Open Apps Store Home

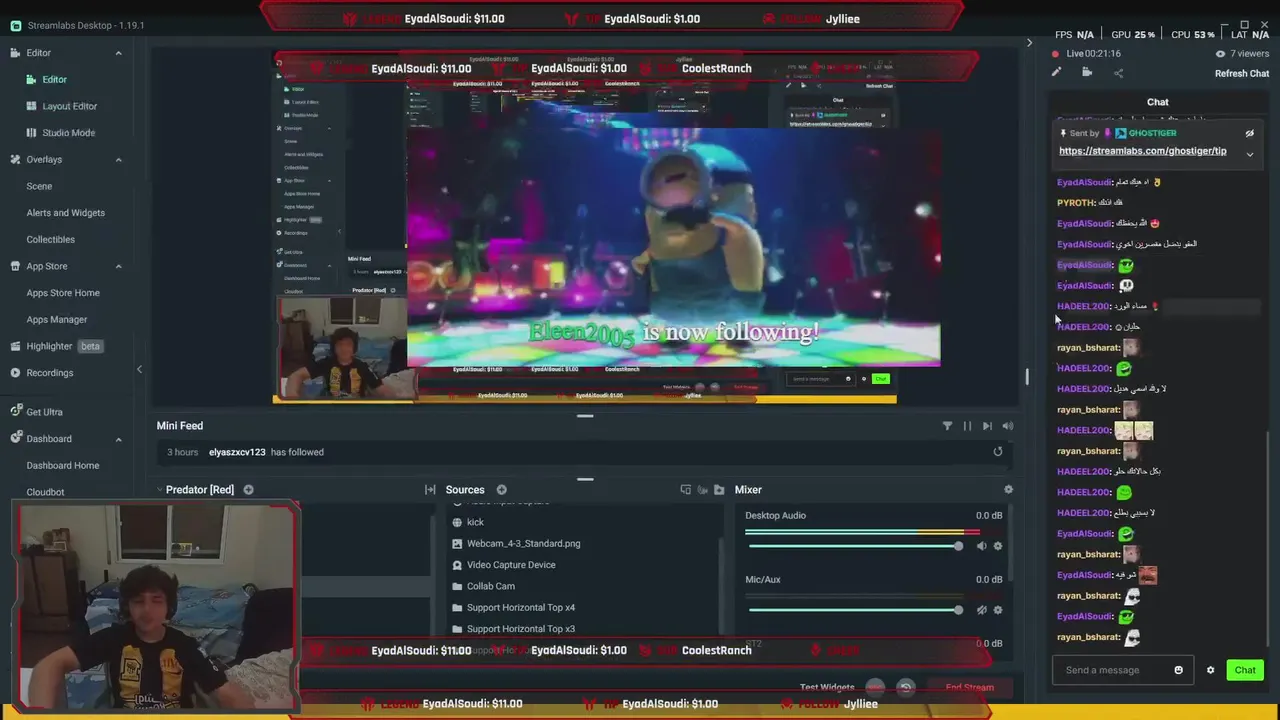point(63,293)
